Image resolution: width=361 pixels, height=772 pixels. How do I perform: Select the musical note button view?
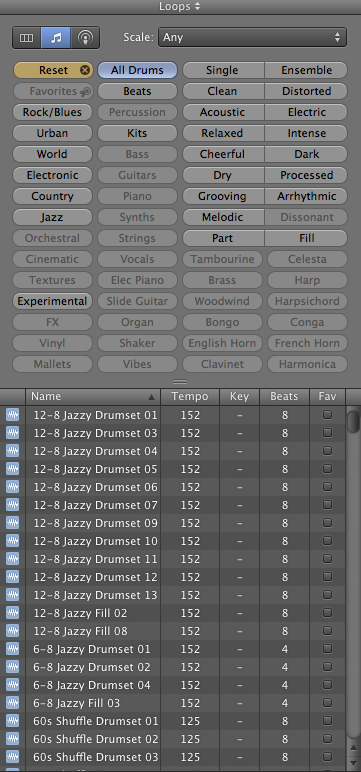pos(56,38)
